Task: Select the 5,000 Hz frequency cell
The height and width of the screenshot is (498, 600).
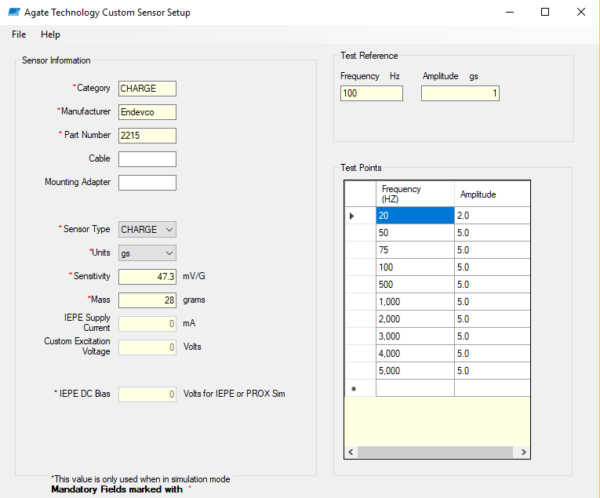Action: [415, 371]
